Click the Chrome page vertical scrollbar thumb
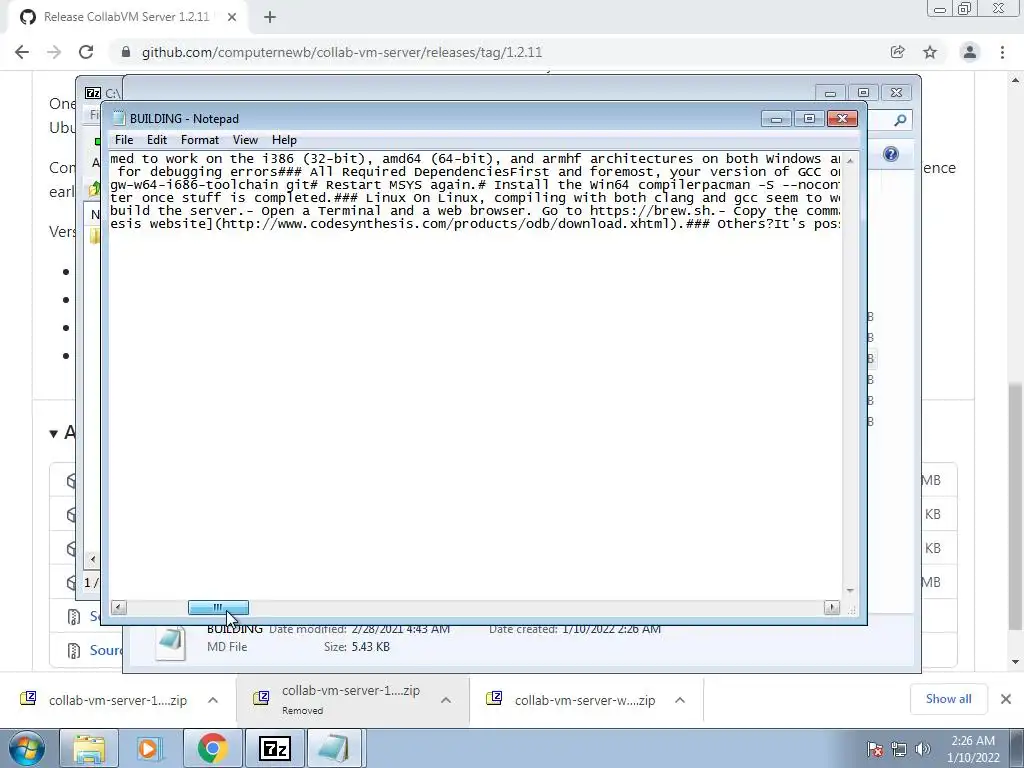1024x768 pixels. tap(1016, 506)
